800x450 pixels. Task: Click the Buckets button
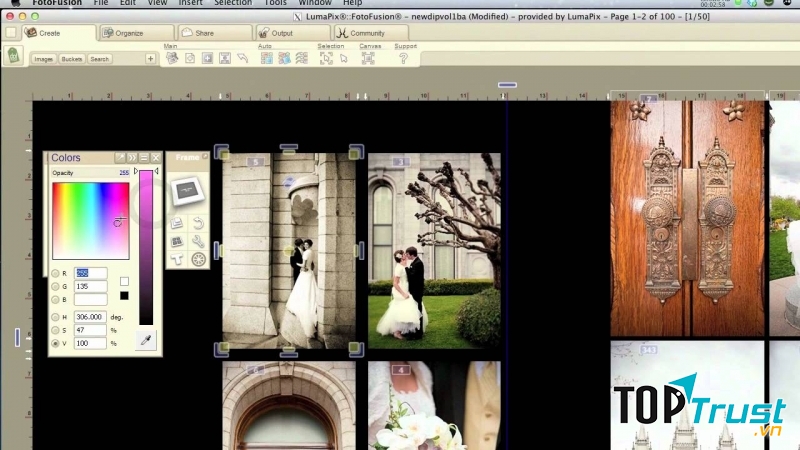coord(71,59)
